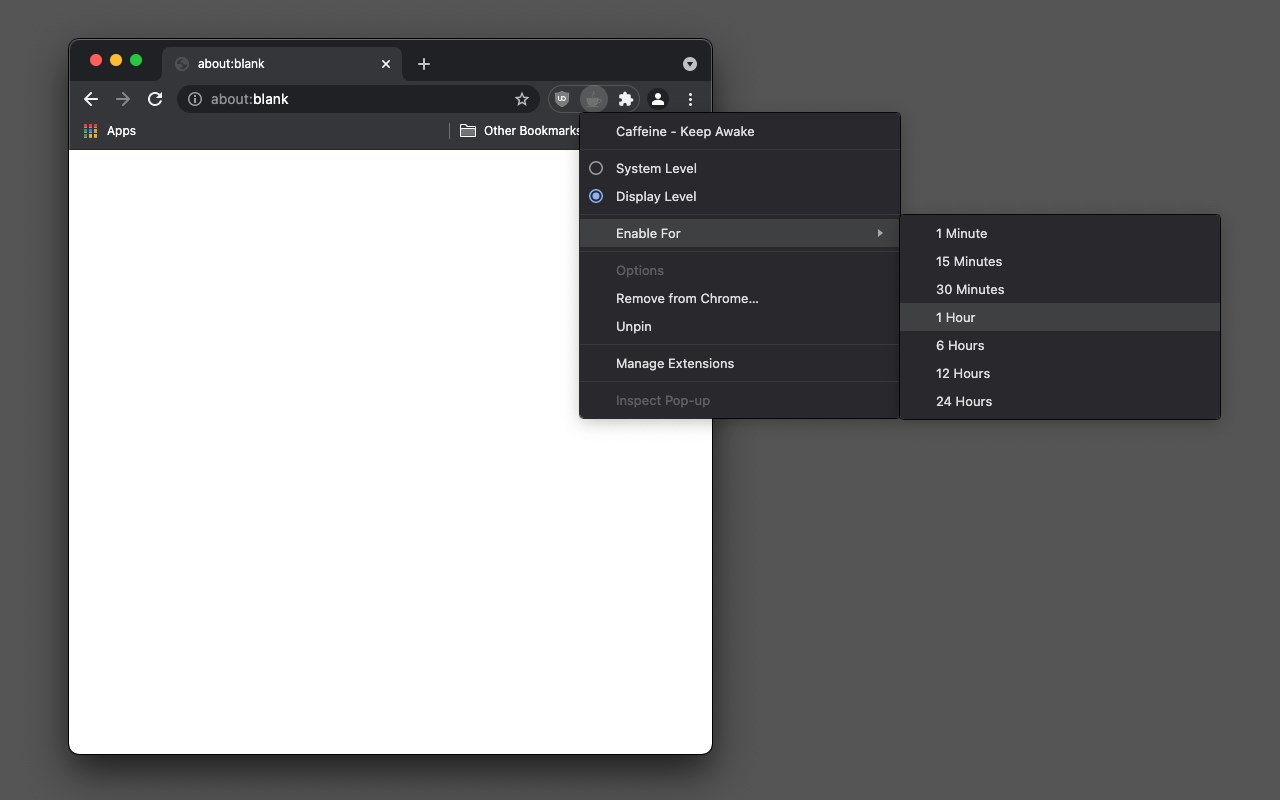This screenshot has height=800, width=1280.
Task: Open a new tab with the plus button
Action: click(424, 64)
